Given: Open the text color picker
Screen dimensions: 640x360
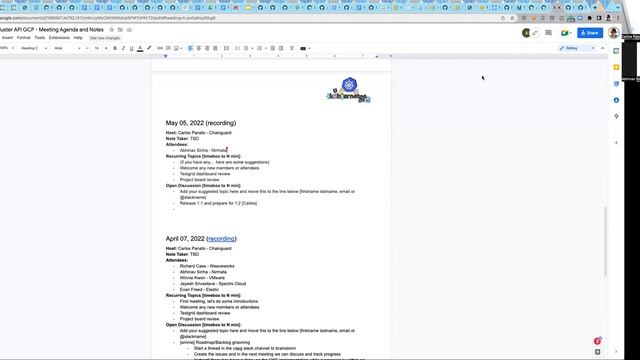Looking at the screenshot, I should (x=140, y=48).
